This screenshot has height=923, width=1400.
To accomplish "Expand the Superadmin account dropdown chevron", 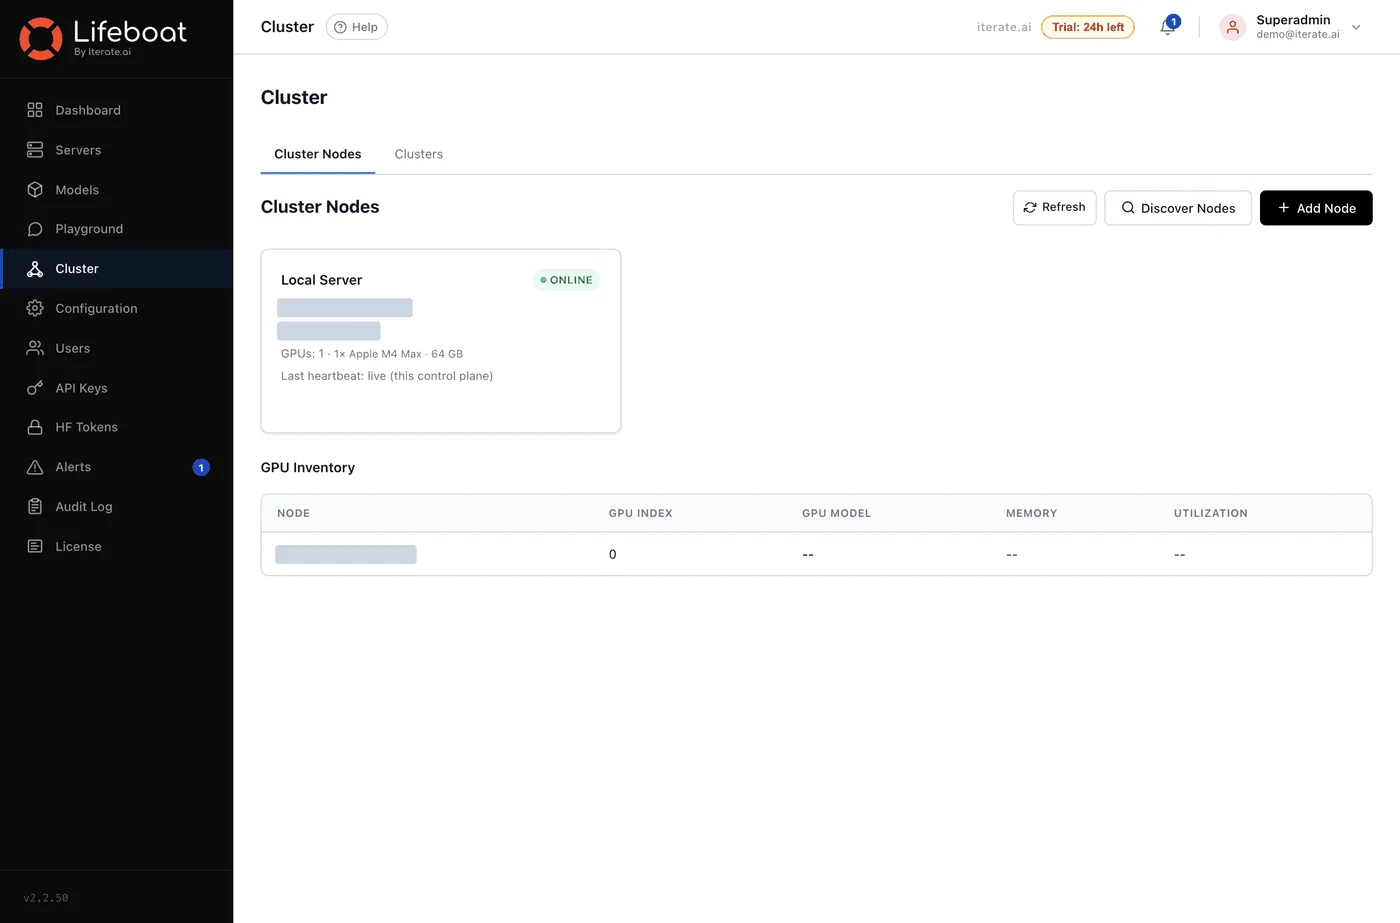I will click(1356, 27).
